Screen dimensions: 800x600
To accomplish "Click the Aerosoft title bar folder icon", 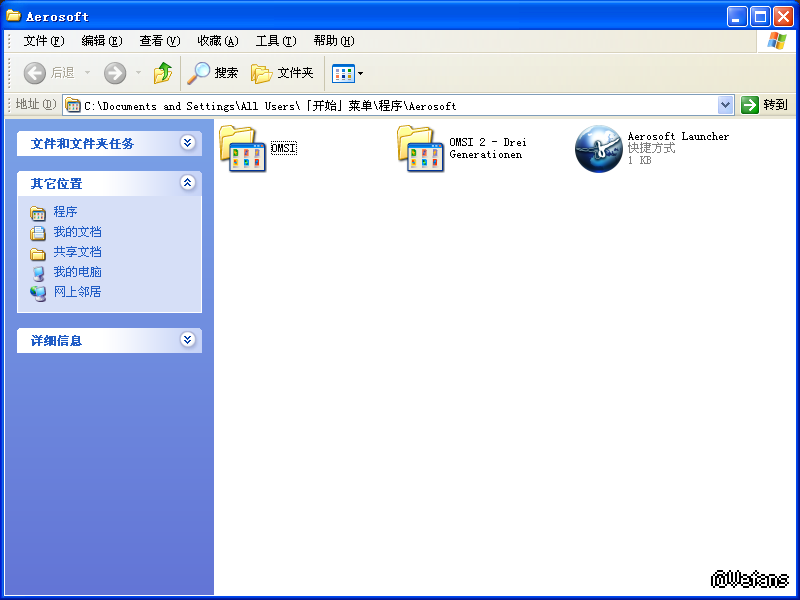I will pyautogui.click(x=13, y=16).
